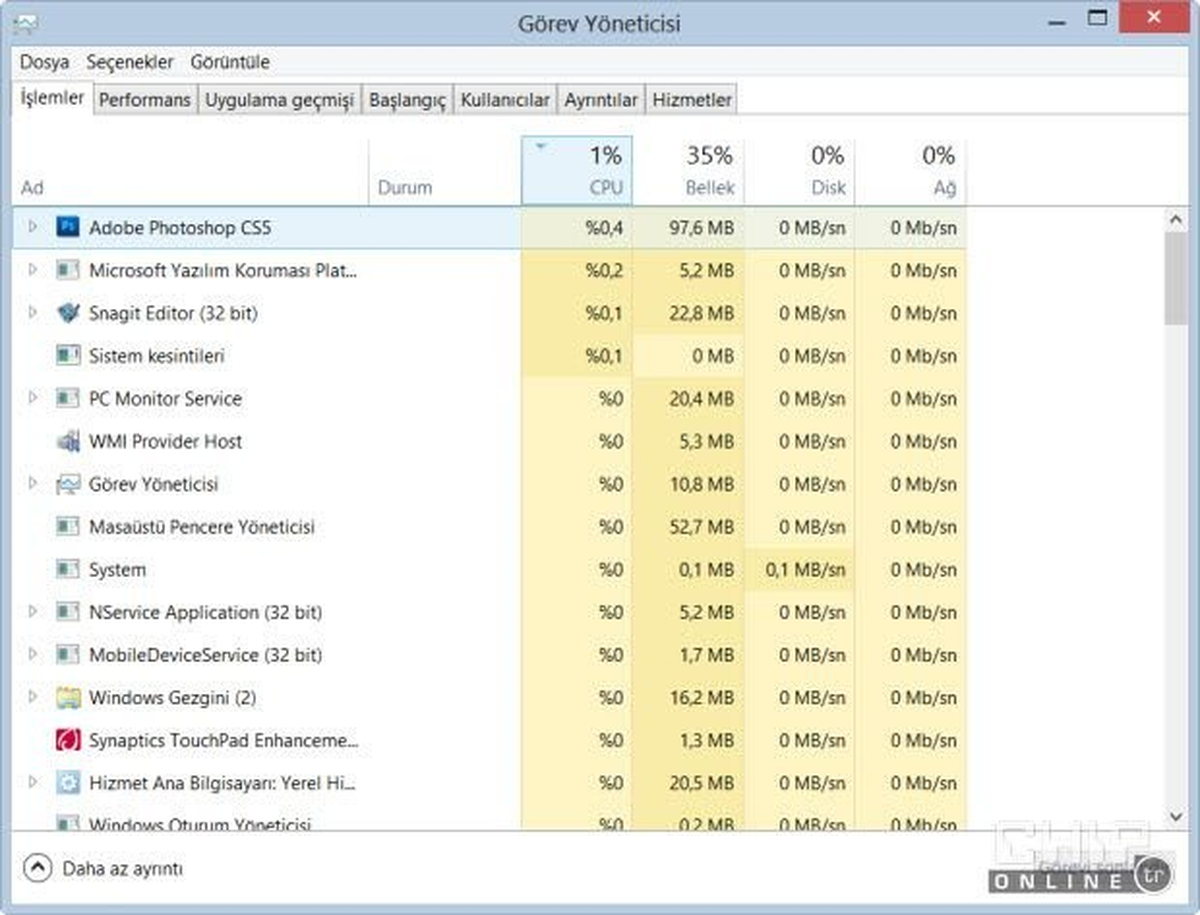Click the NService Application icon
This screenshot has height=915, width=1200.
(x=68, y=612)
